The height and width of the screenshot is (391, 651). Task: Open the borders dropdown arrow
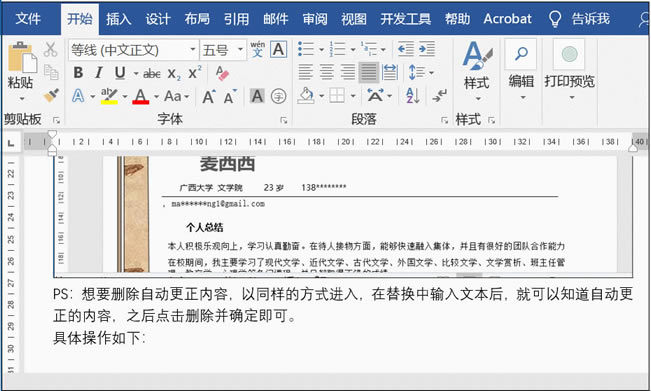pyautogui.click(x=353, y=96)
